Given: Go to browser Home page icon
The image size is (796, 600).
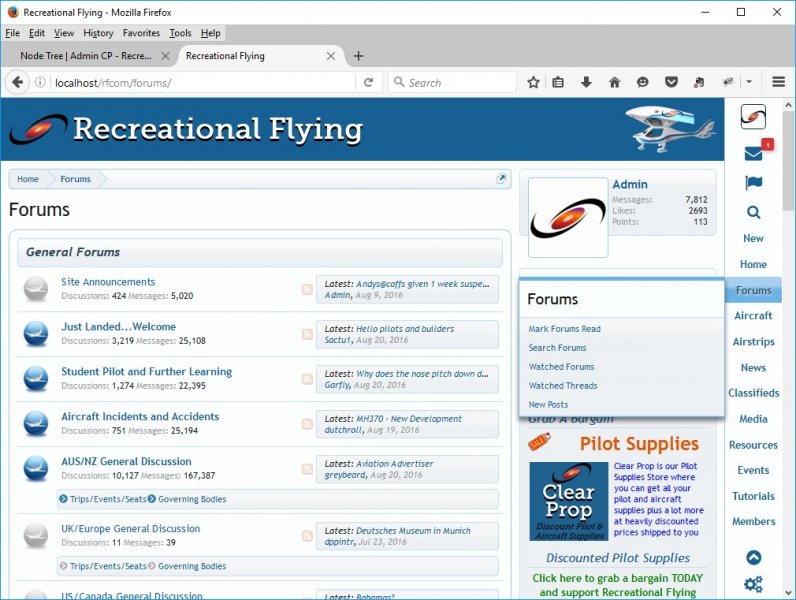Looking at the screenshot, I should (614, 82).
